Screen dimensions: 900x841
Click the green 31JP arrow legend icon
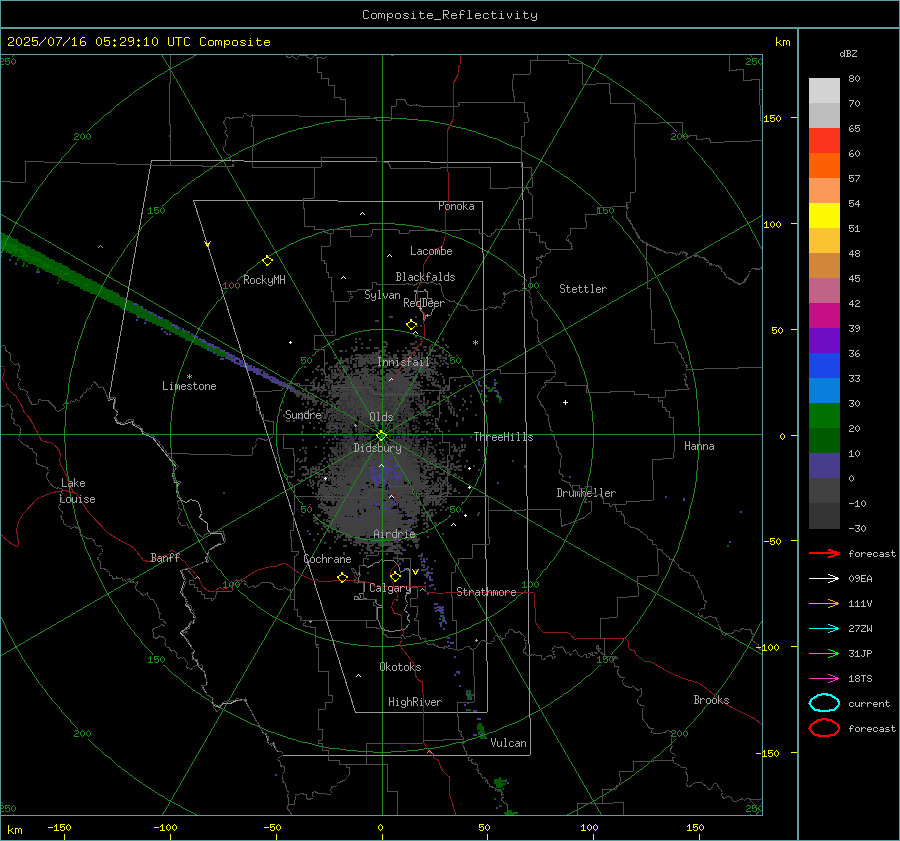(824, 653)
